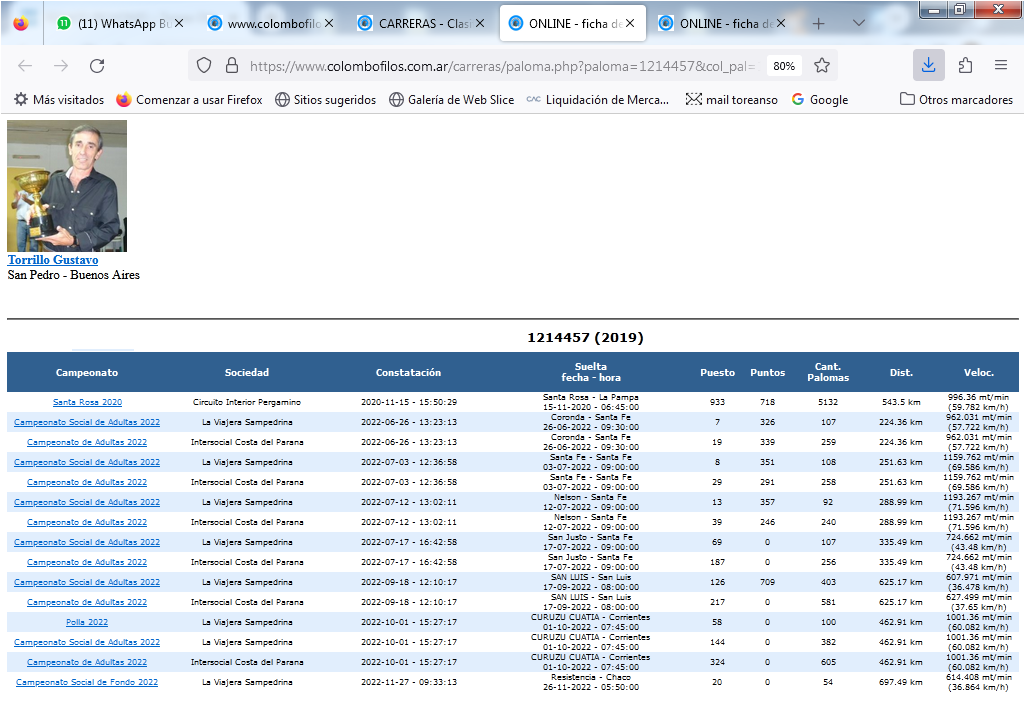
Task: Close the www.colombofilos tab
Action: (x=329, y=23)
